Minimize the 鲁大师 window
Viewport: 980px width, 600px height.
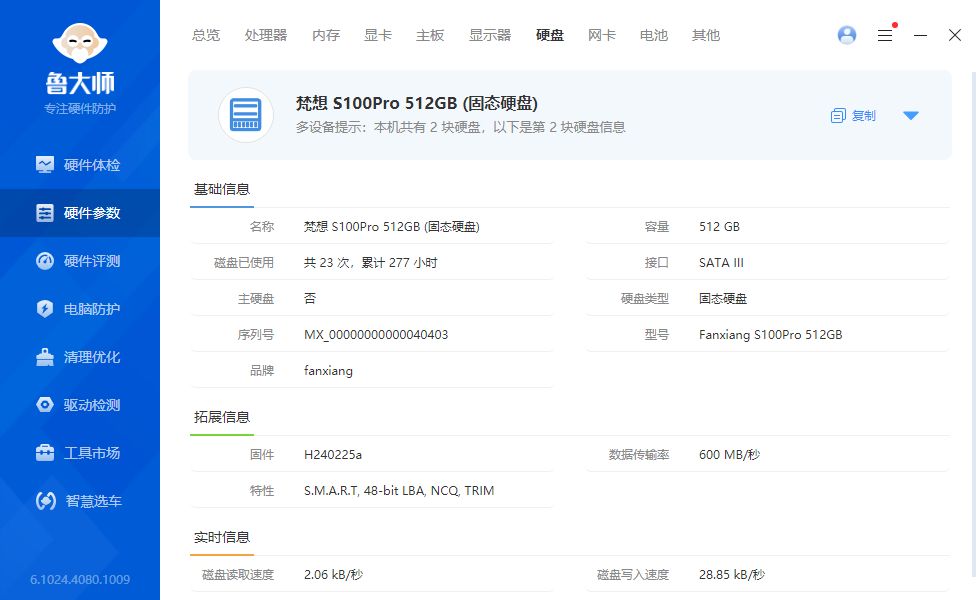(x=920, y=35)
